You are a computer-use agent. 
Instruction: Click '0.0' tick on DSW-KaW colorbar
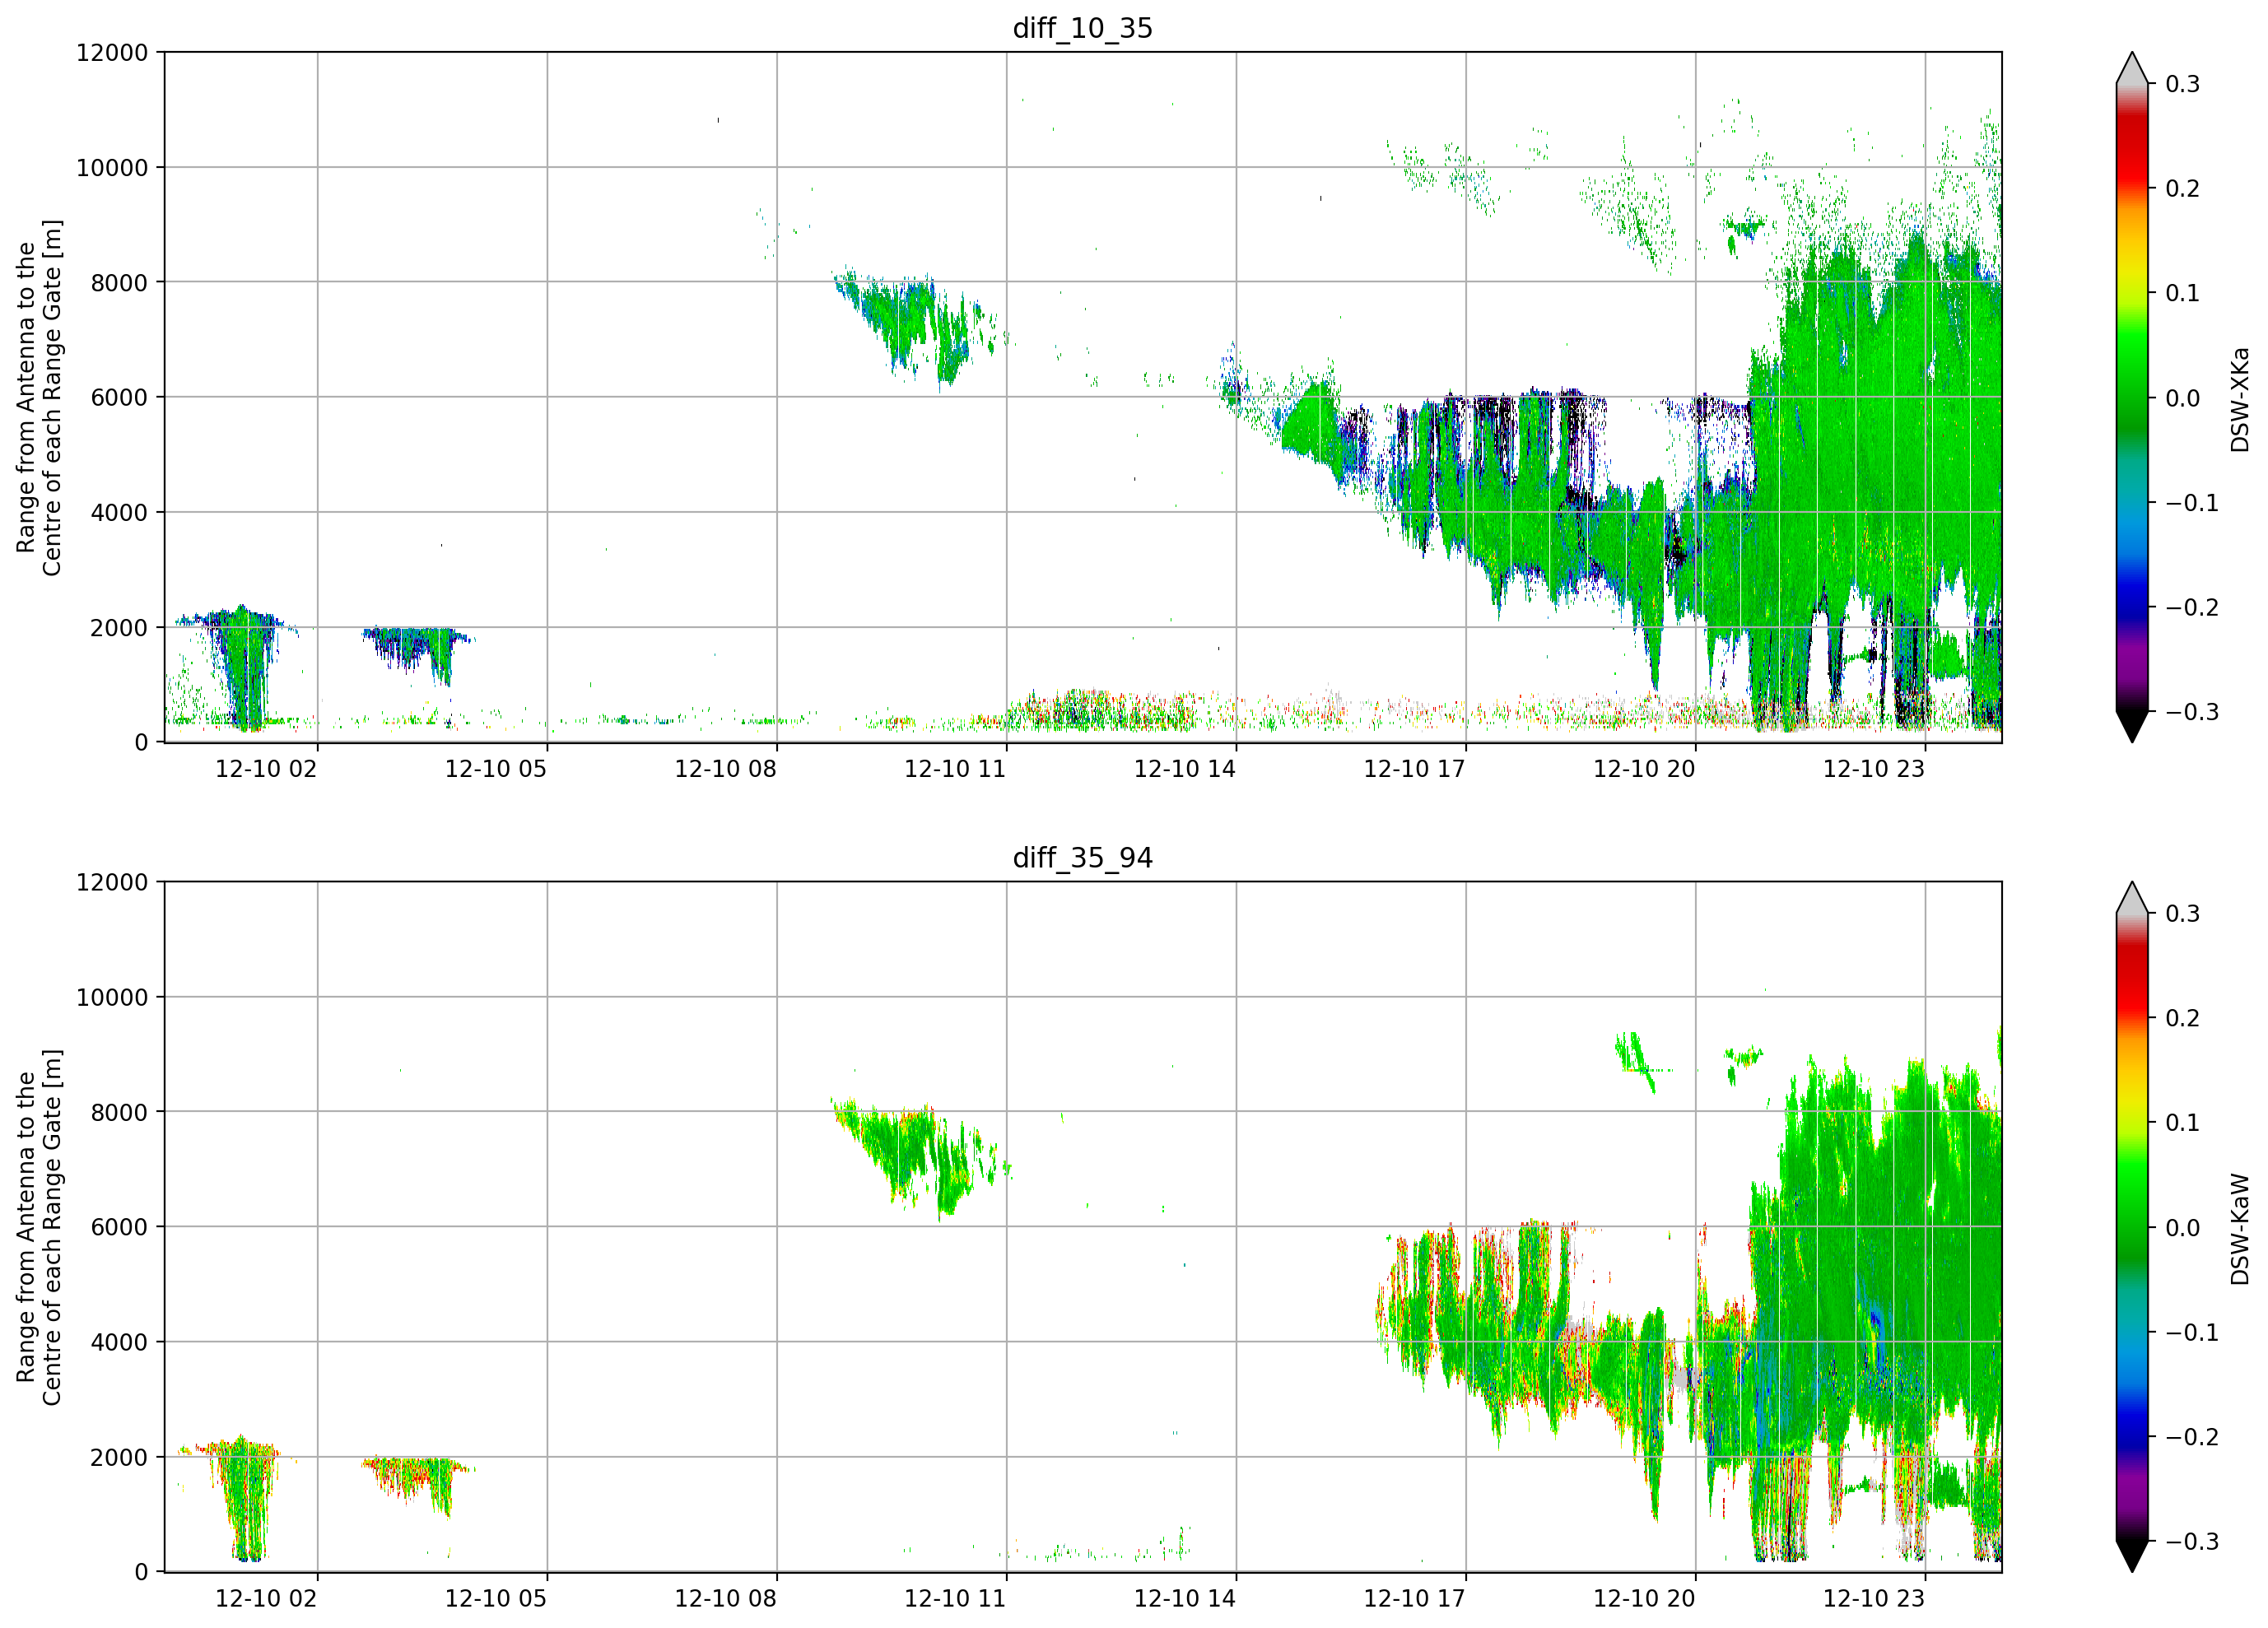[2183, 1228]
